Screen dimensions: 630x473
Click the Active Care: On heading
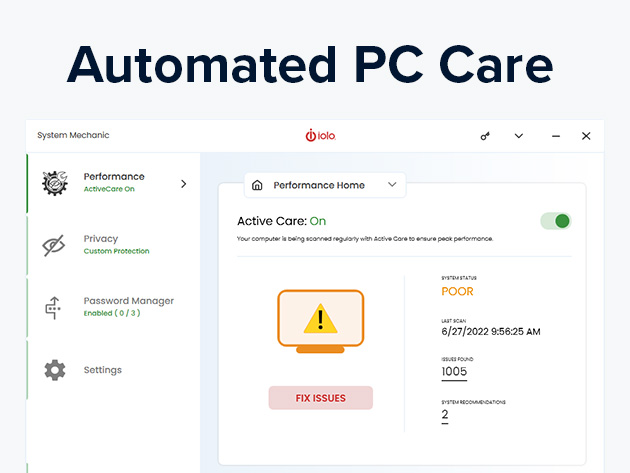click(281, 221)
